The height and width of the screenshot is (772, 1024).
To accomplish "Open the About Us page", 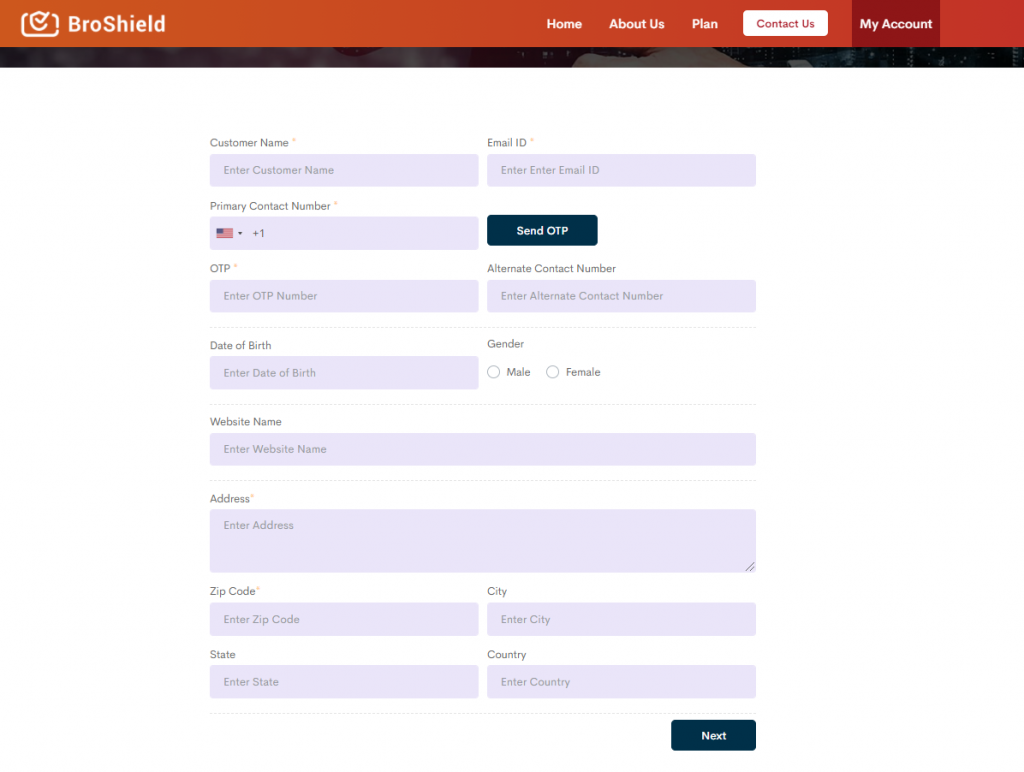I will pyautogui.click(x=637, y=24).
